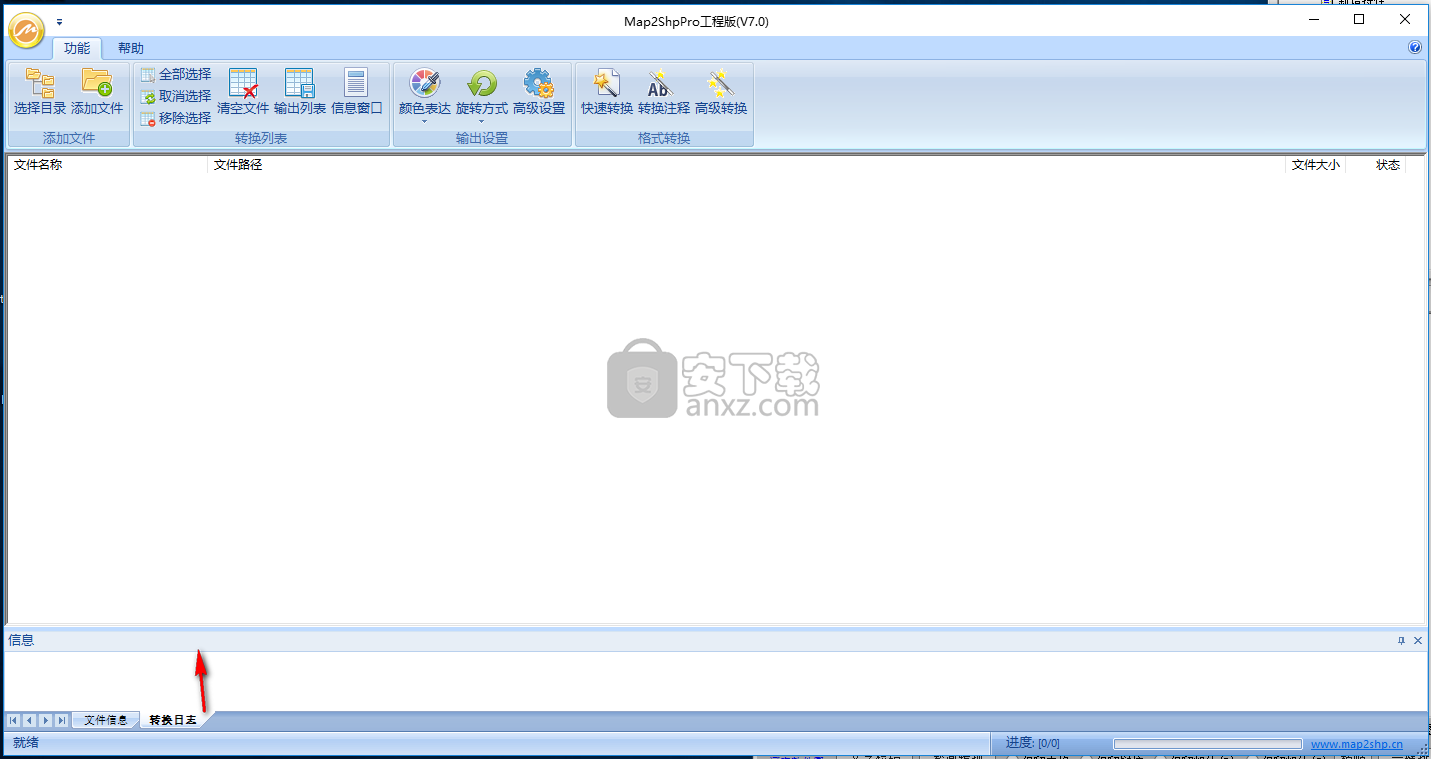Screen dimensions: 1431x759
Task: Close the 信息 panel
Action: (x=1418, y=641)
